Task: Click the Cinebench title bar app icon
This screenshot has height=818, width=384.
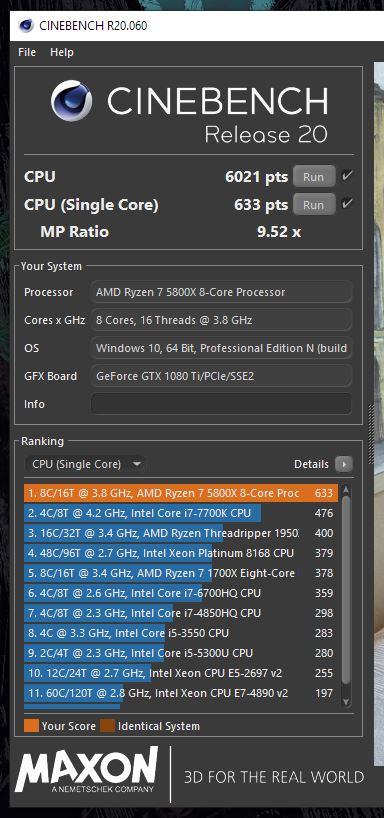Action: [26, 26]
